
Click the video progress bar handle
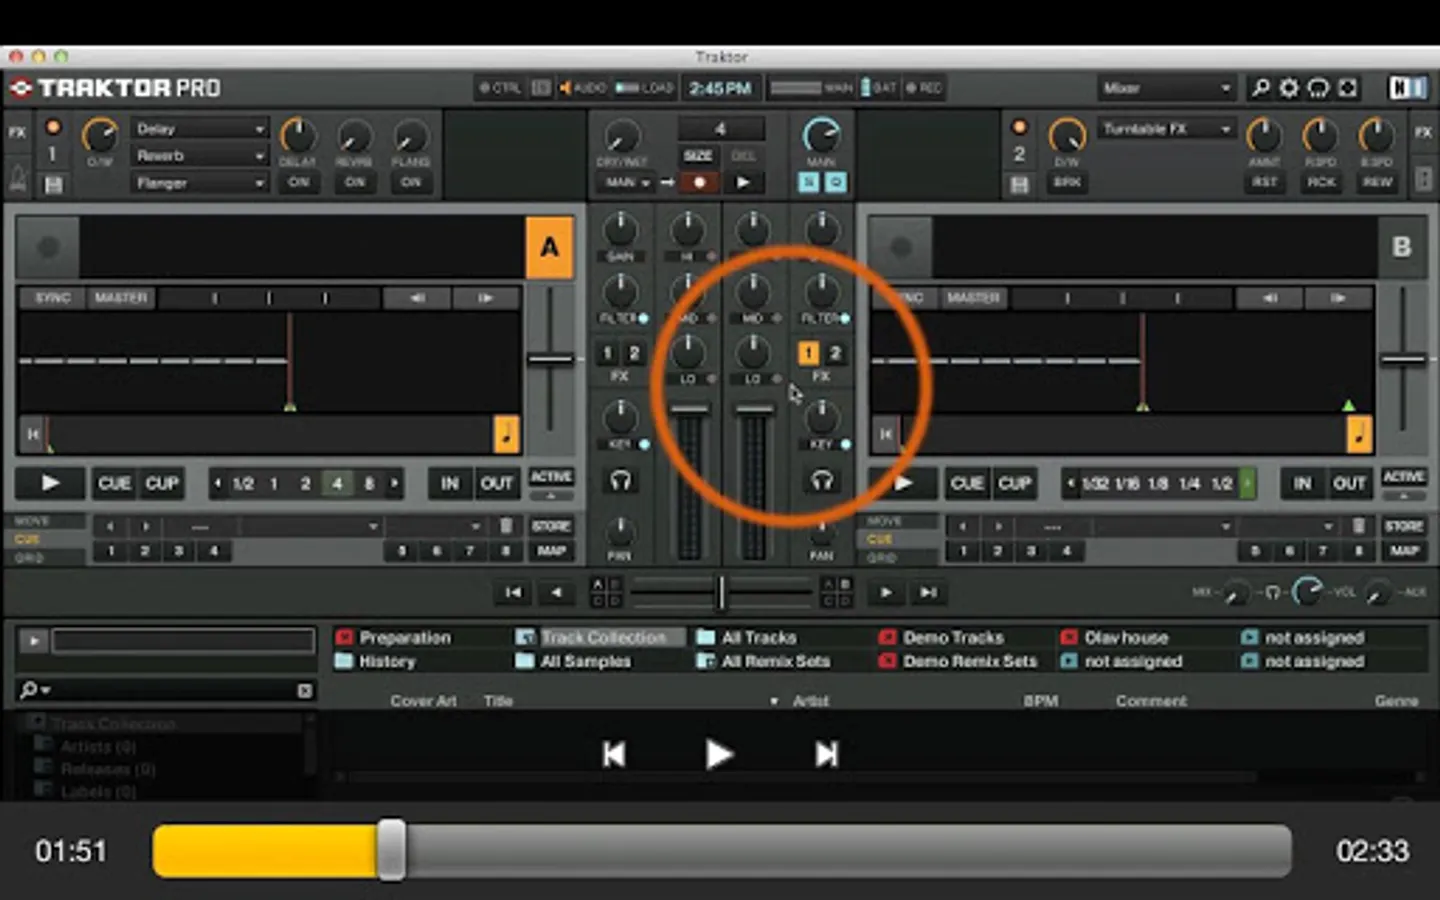pos(391,850)
